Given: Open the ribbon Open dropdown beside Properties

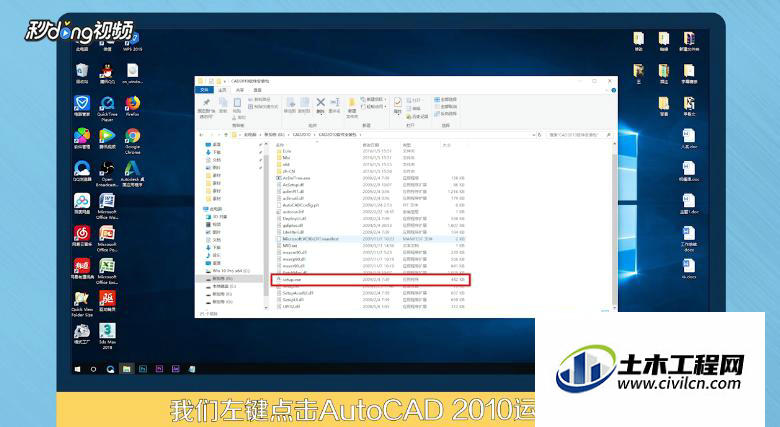Looking at the screenshot, I should click(x=414, y=100).
